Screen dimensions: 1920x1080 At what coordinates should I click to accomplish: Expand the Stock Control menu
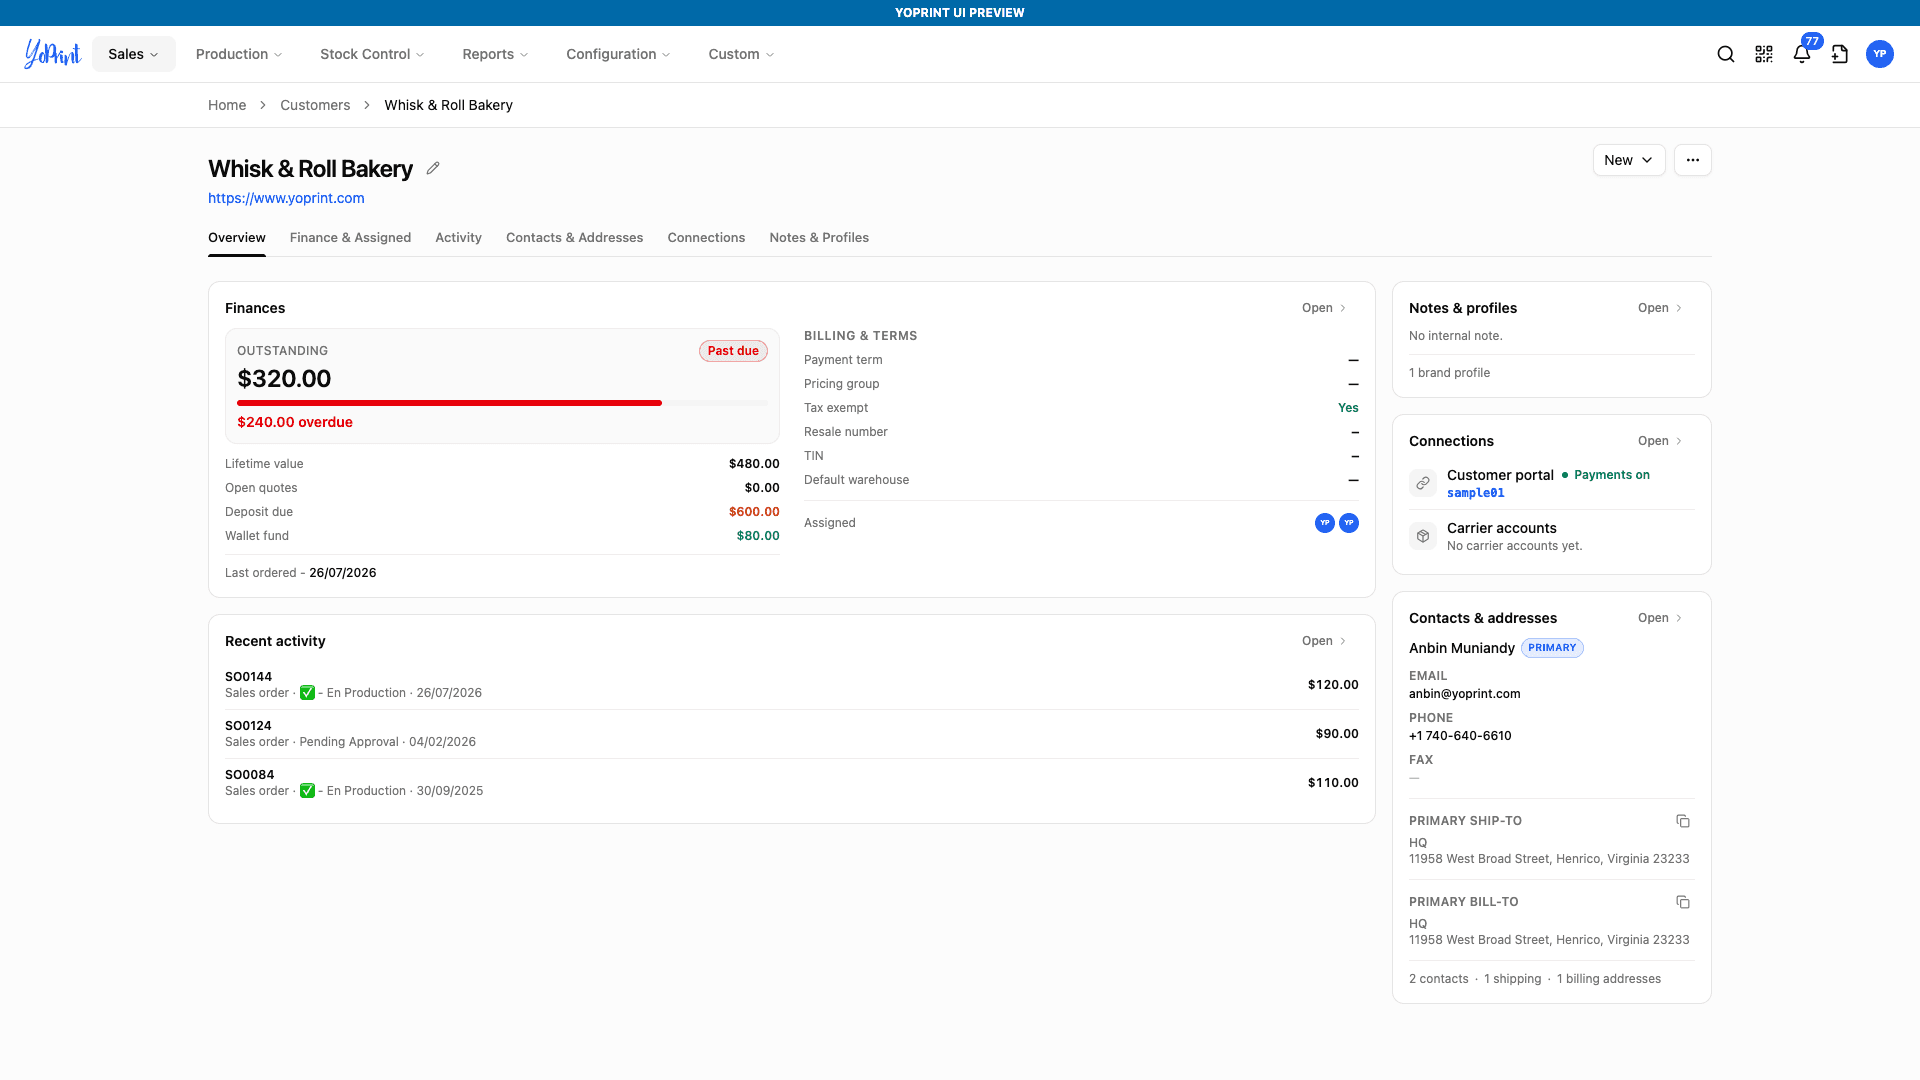click(x=372, y=54)
